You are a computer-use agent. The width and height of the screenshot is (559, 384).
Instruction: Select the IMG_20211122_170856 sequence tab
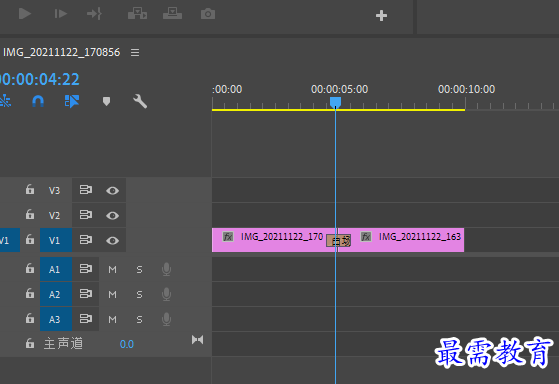61,52
